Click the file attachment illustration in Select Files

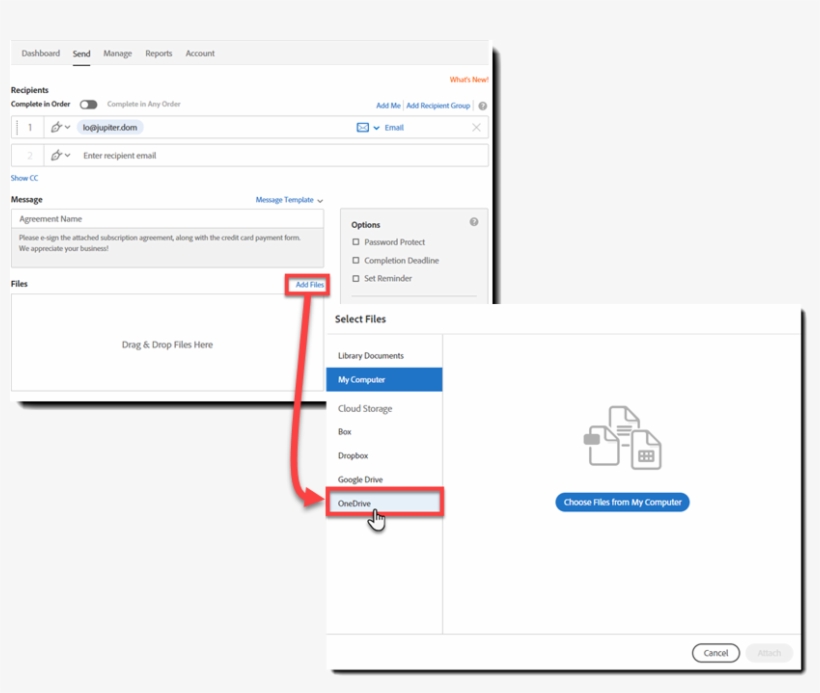622,435
